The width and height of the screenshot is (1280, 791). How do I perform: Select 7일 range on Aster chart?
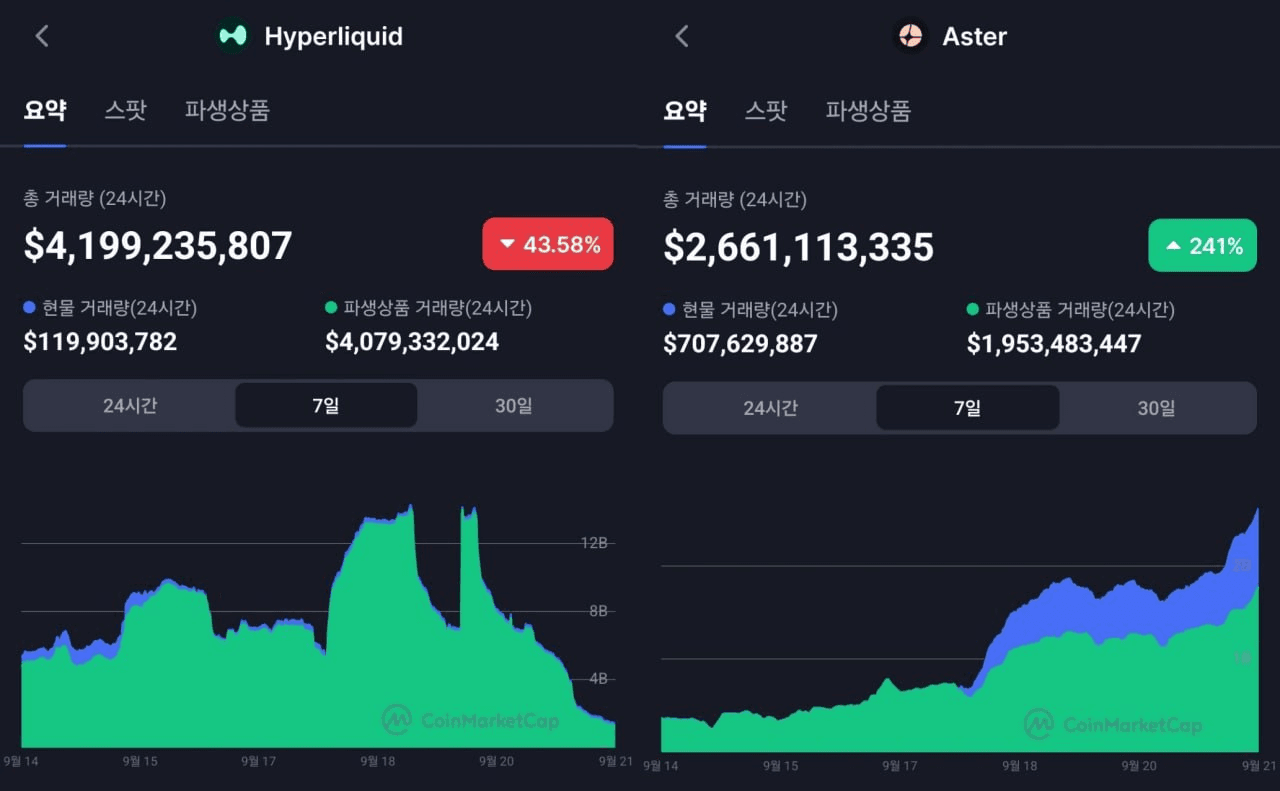(x=967, y=408)
